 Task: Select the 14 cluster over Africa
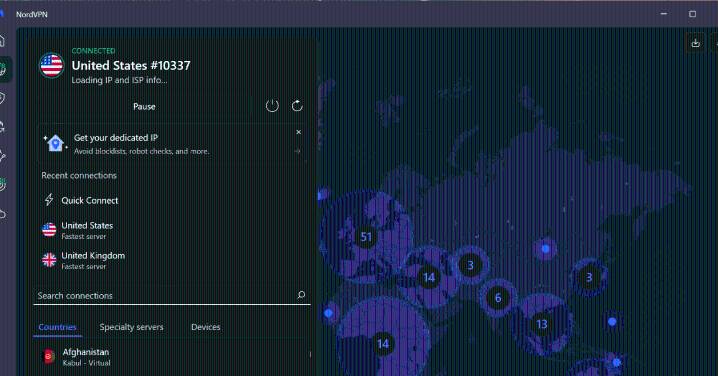click(x=383, y=343)
